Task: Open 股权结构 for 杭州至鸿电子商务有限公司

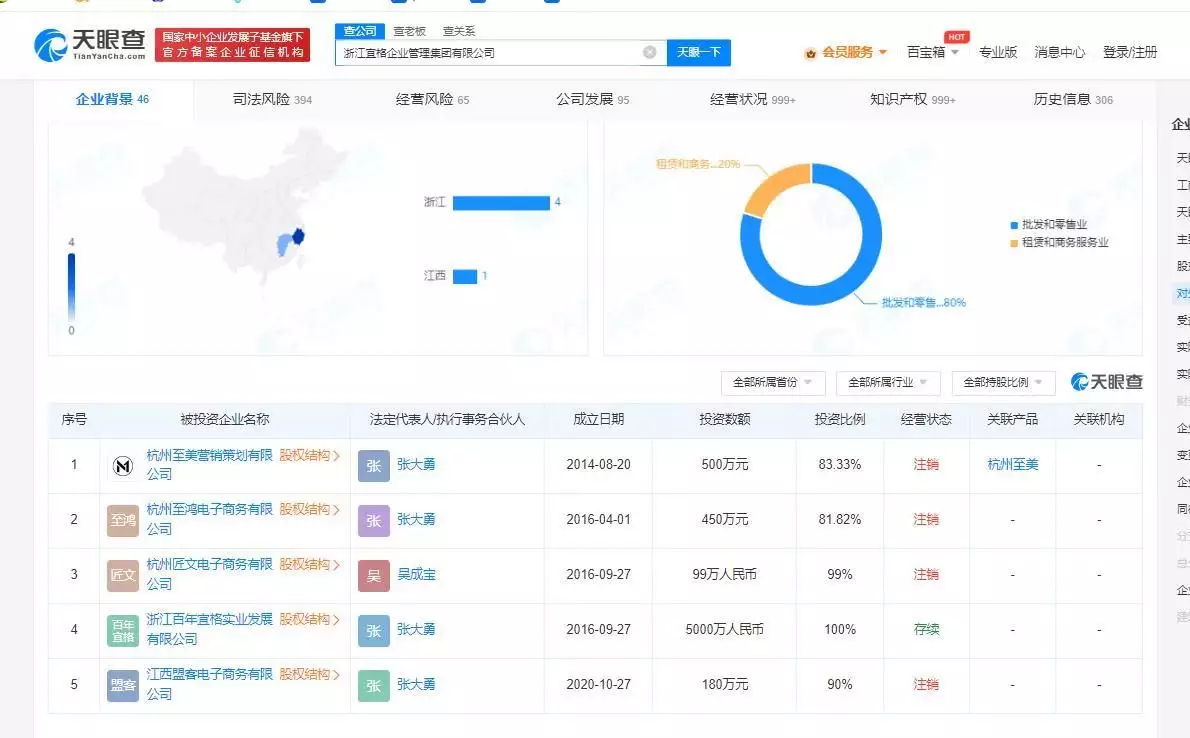Action: pyautogui.click(x=309, y=509)
